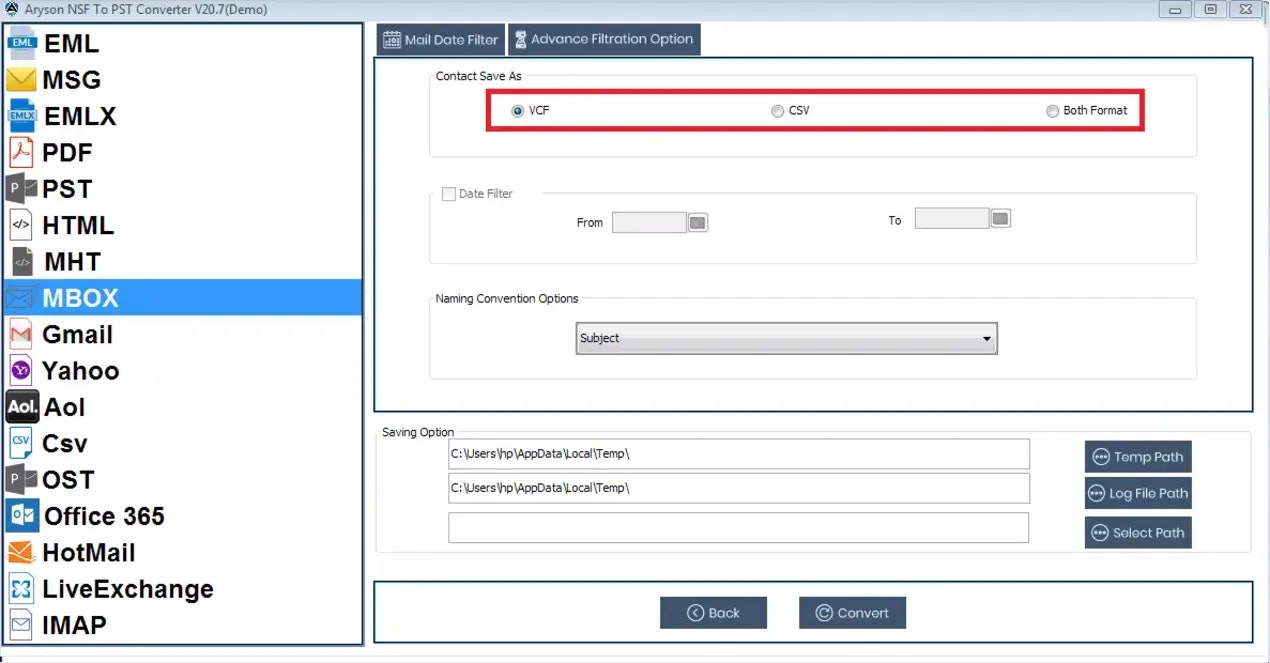Select the Yahoo label in list
The height and width of the screenshot is (663, 1270).
80,371
